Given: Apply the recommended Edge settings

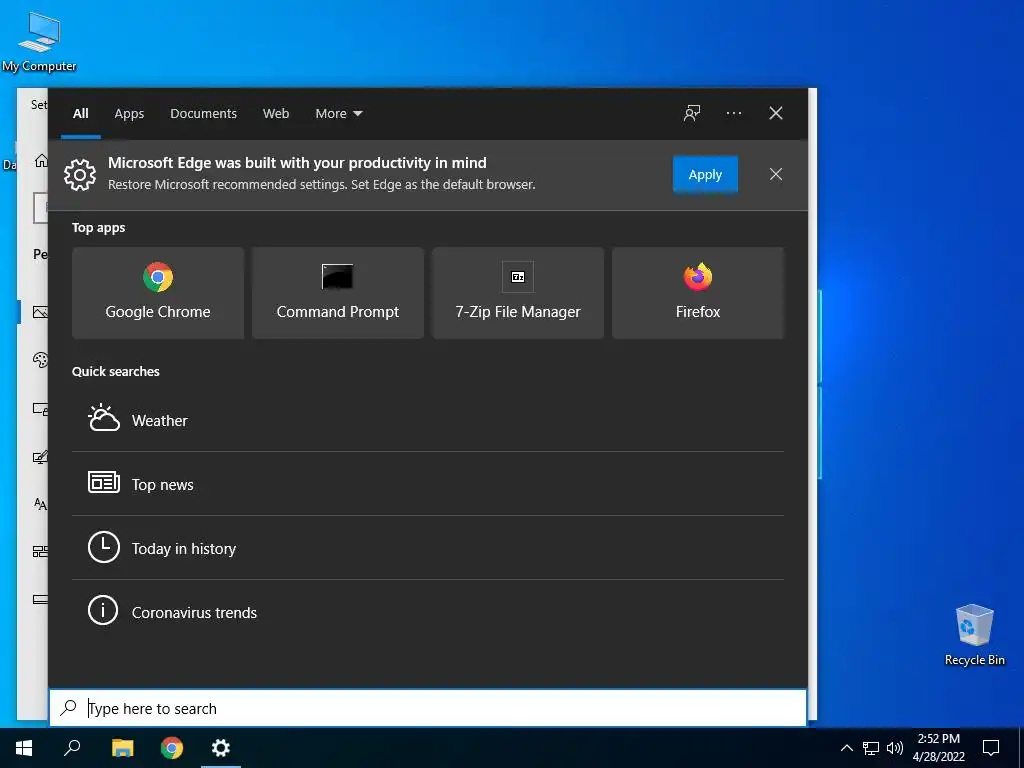Looking at the screenshot, I should tap(705, 174).
